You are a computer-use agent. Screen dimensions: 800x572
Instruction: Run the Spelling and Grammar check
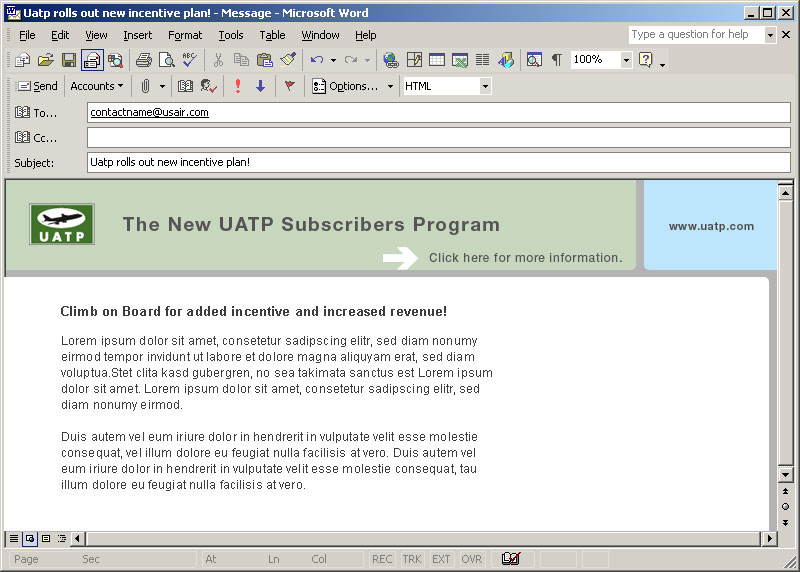pos(189,60)
